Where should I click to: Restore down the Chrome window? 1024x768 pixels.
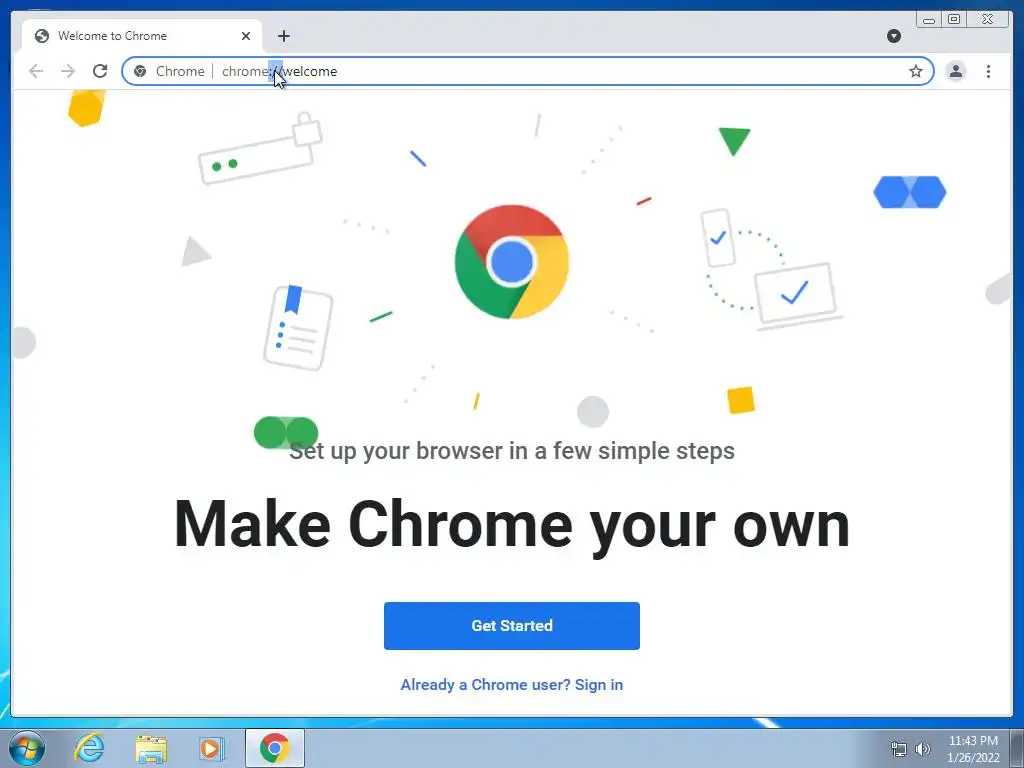click(954, 20)
